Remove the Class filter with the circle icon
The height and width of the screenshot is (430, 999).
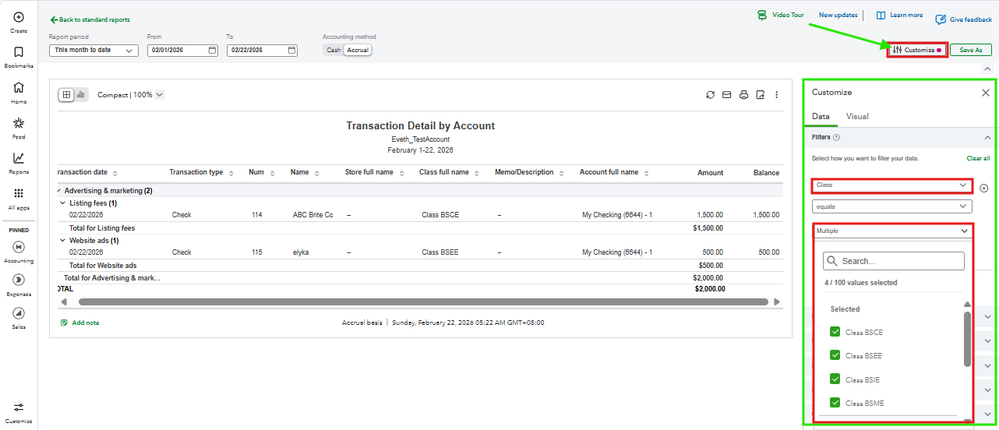984,189
